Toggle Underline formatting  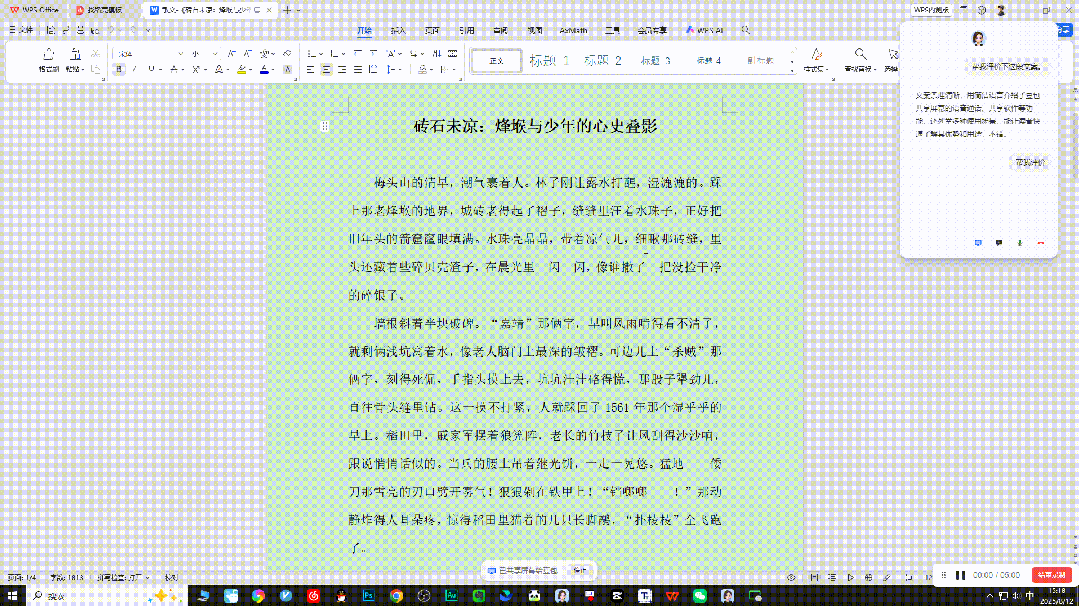pos(151,69)
